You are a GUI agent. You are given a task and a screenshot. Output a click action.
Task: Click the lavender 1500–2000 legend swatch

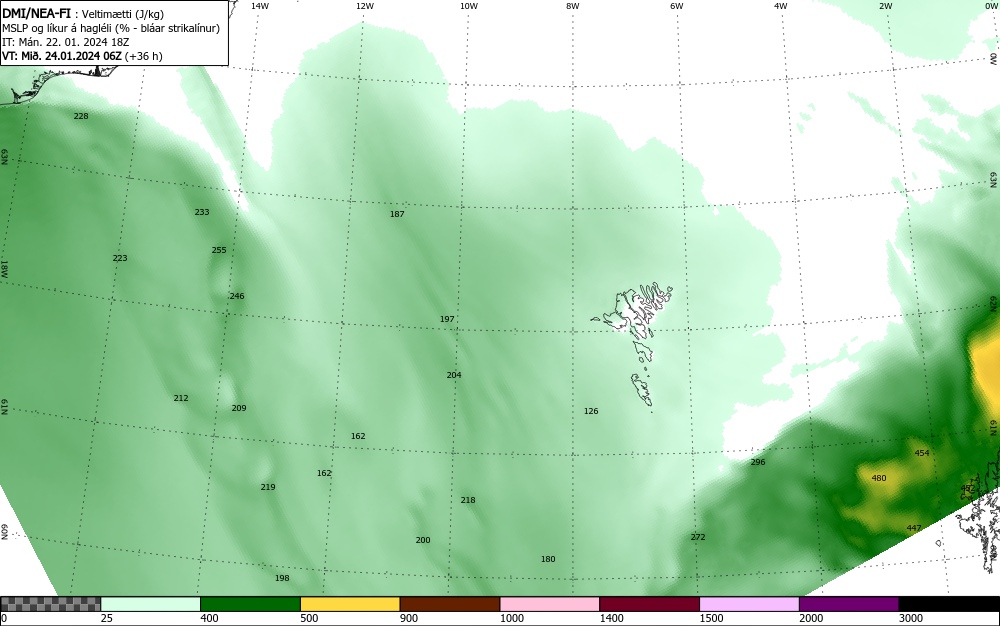749,604
